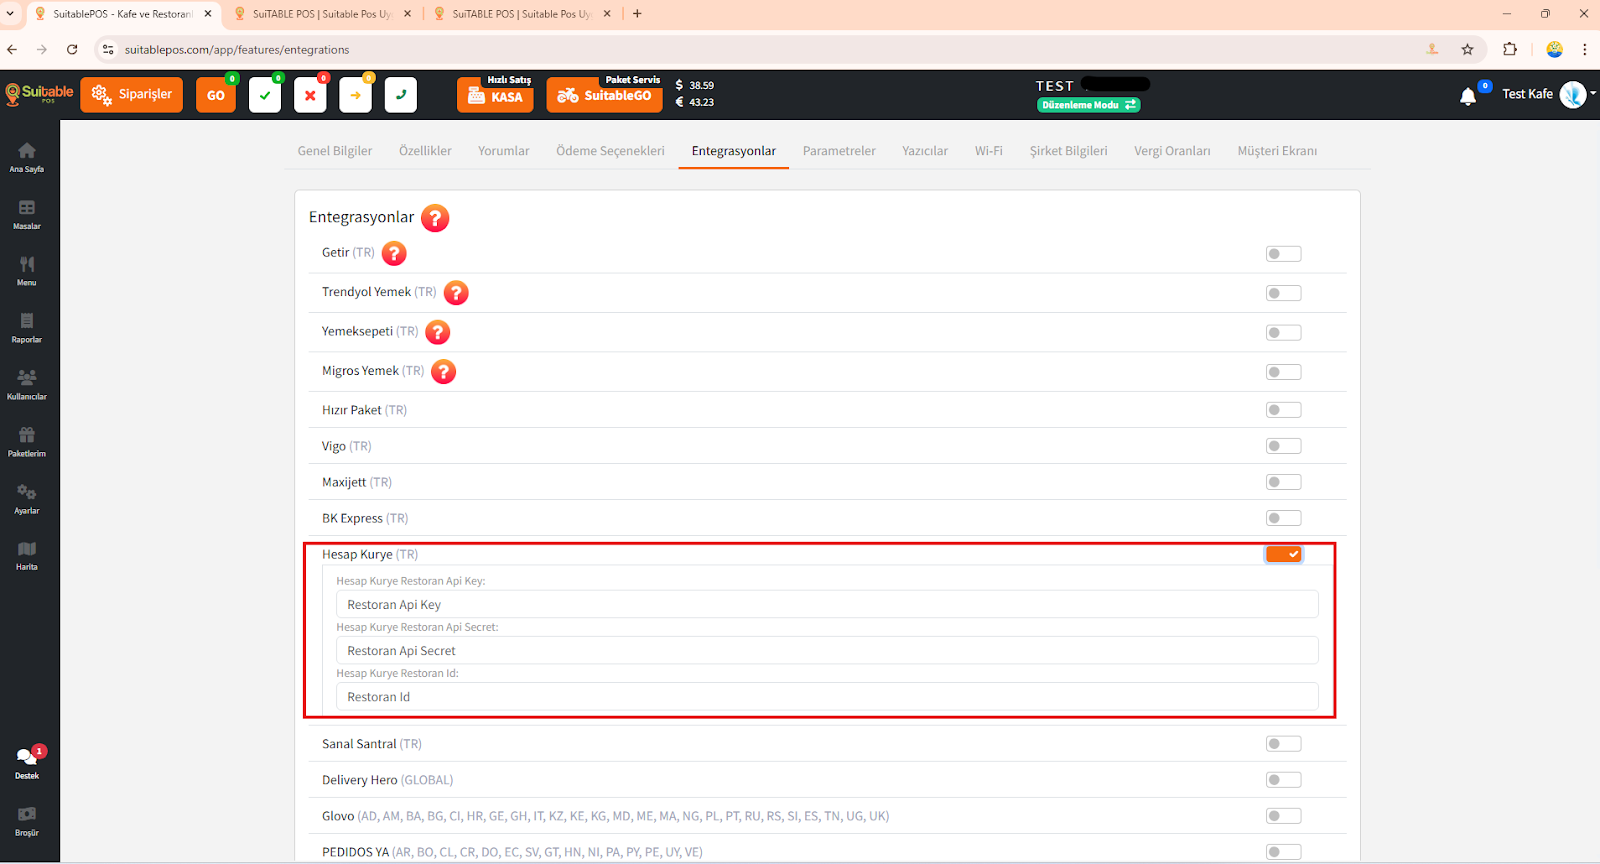The height and width of the screenshot is (864, 1600).
Task: Switch to Şirket Bilgileri tab
Action: [1069, 151]
